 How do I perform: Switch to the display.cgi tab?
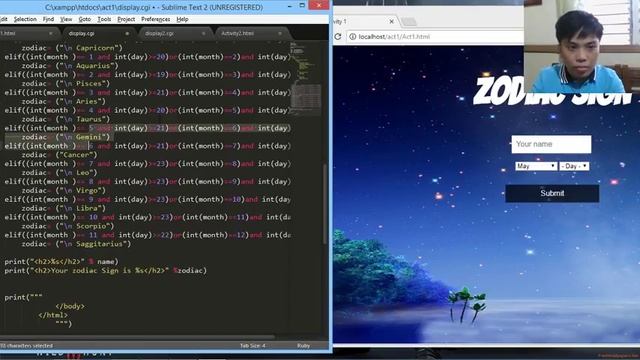pos(82,33)
